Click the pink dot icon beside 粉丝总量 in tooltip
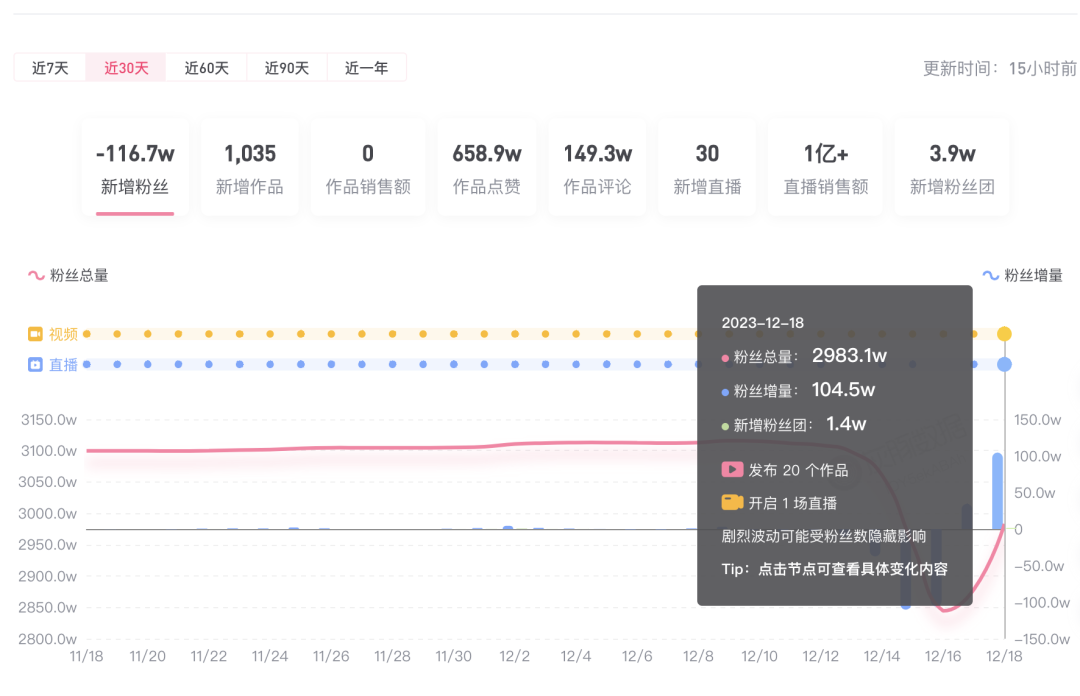Viewport: 1080px width, 696px height. (725, 357)
